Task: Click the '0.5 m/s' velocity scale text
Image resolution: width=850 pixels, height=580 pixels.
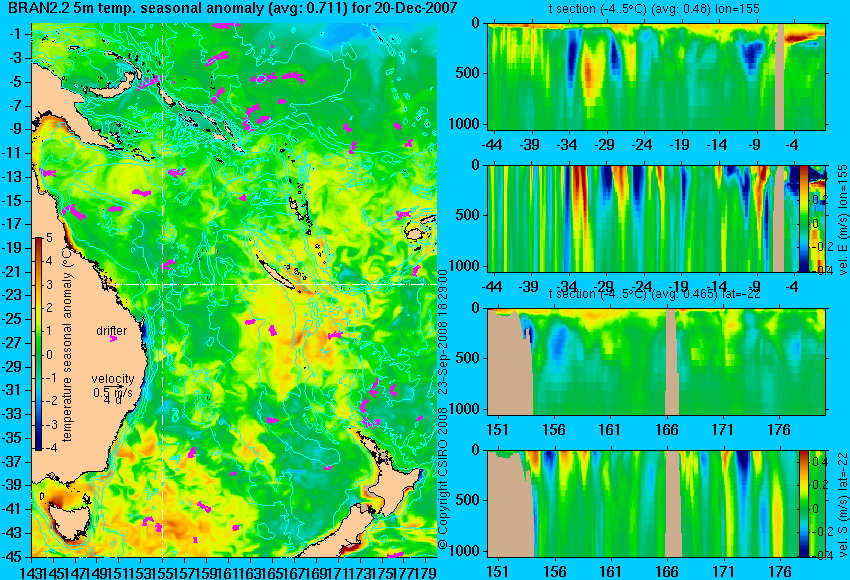Action: [113, 392]
